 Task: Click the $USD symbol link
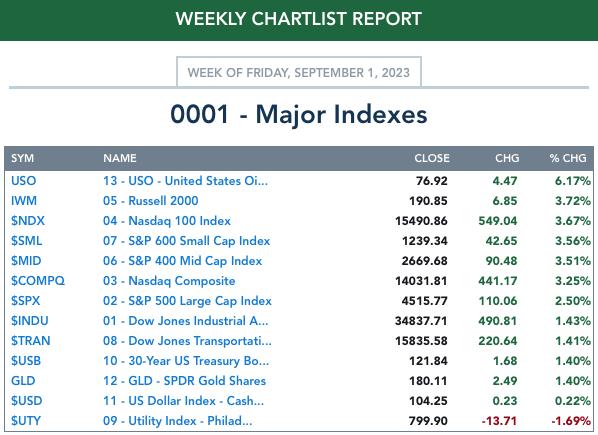[26, 401]
